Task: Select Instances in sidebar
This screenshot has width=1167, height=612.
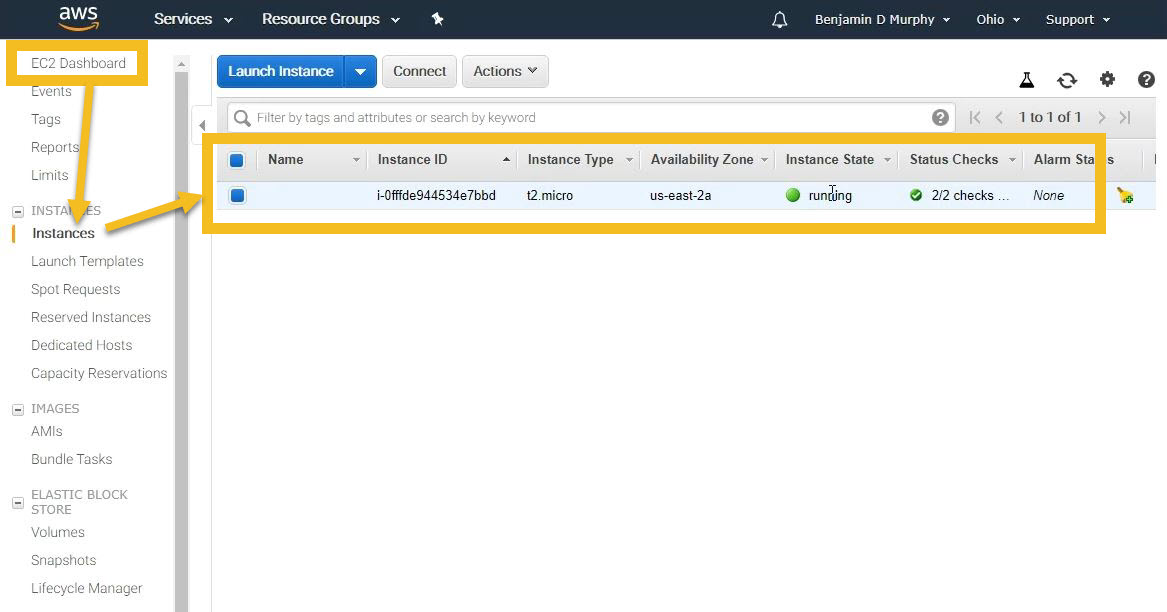Action: tap(63, 233)
